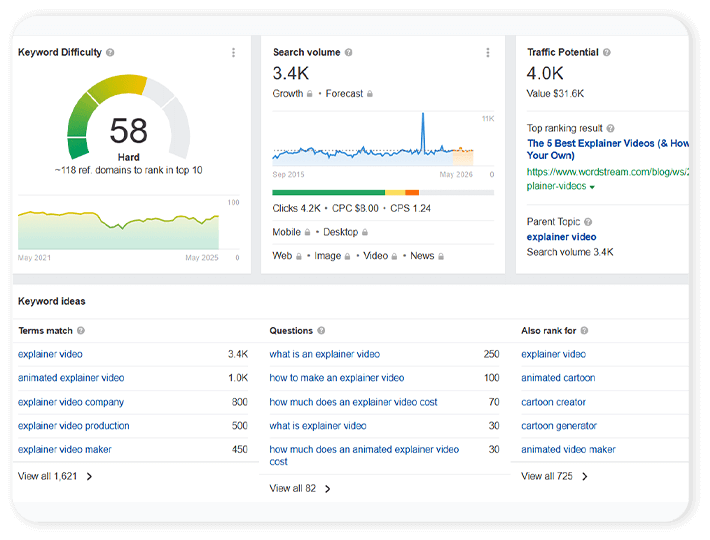This screenshot has width=710, height=540.
Task: Click help icon next to Also rank for
Action: [584, 330]
